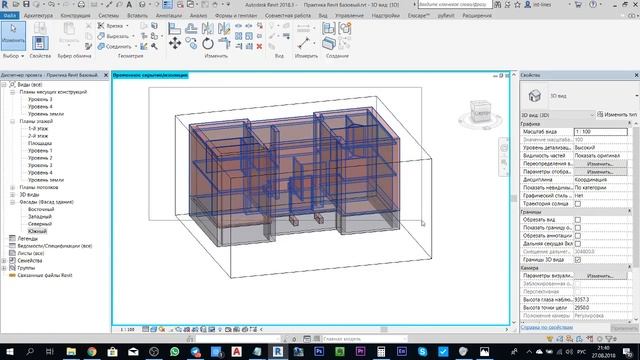Screen dimensions: 640x360
Task: Click Изменить тип button in Properties
Action: click(616, 115)
